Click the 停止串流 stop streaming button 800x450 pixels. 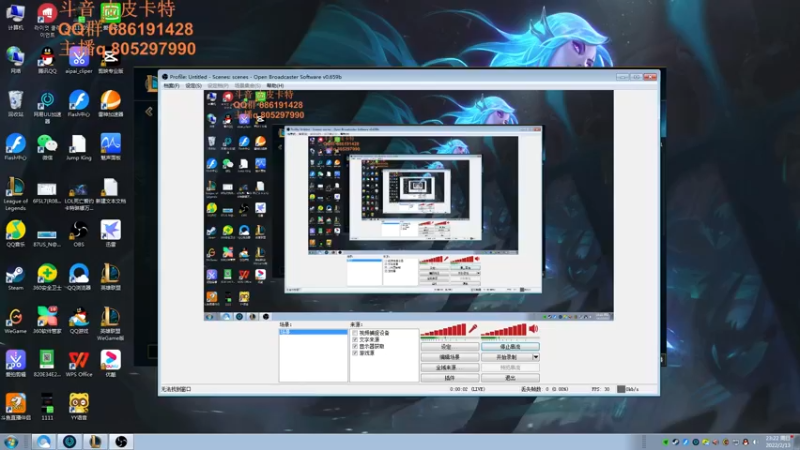point(510,347)
